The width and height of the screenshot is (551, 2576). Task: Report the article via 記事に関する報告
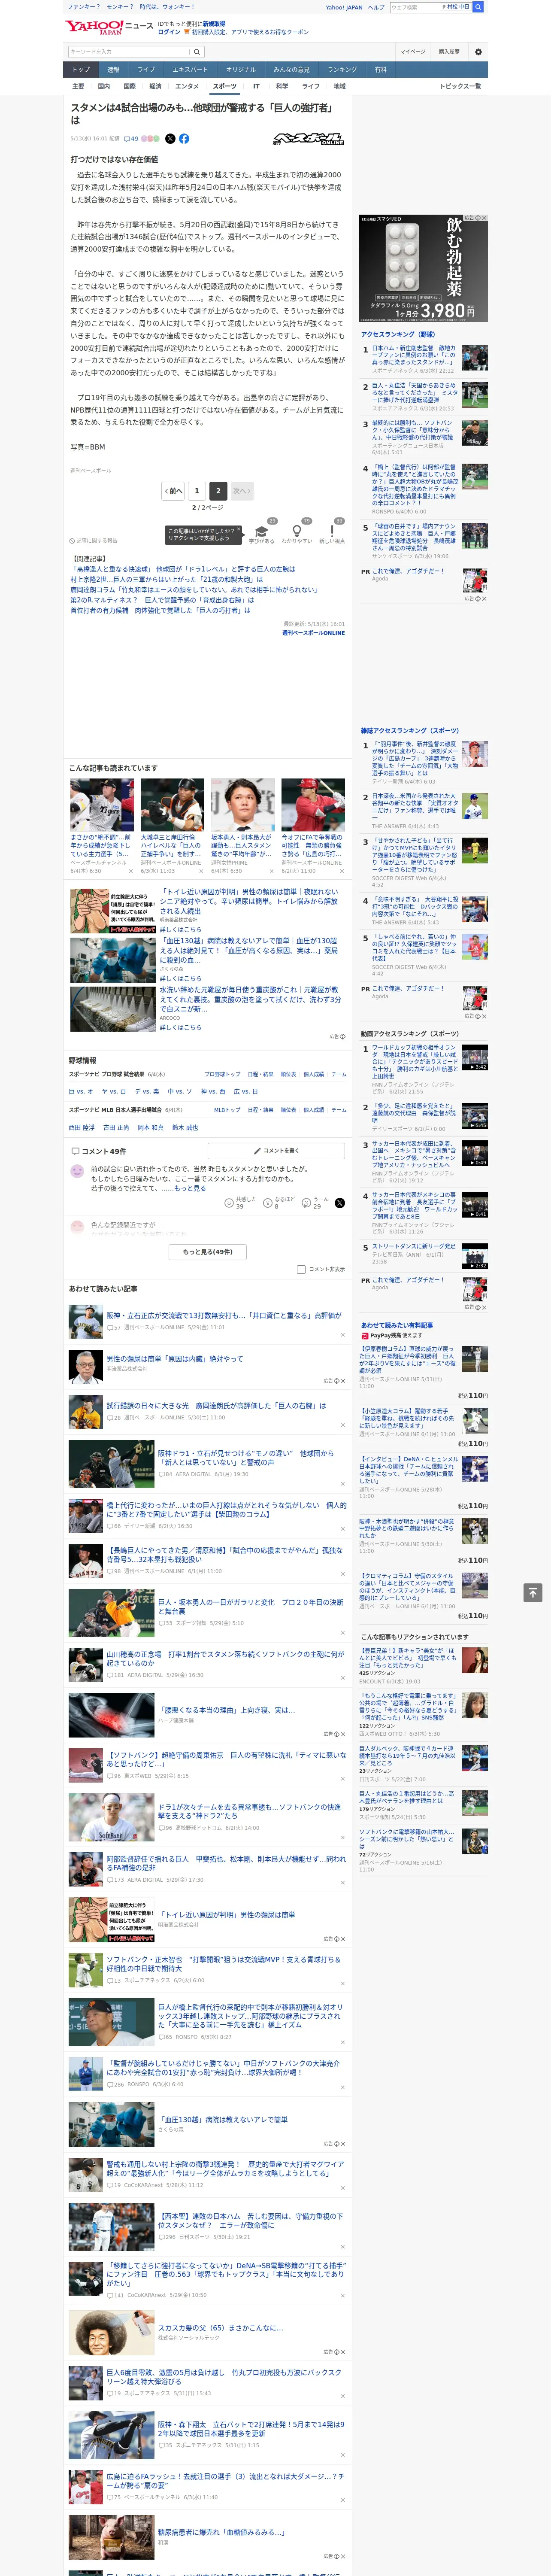coord(95,540)
